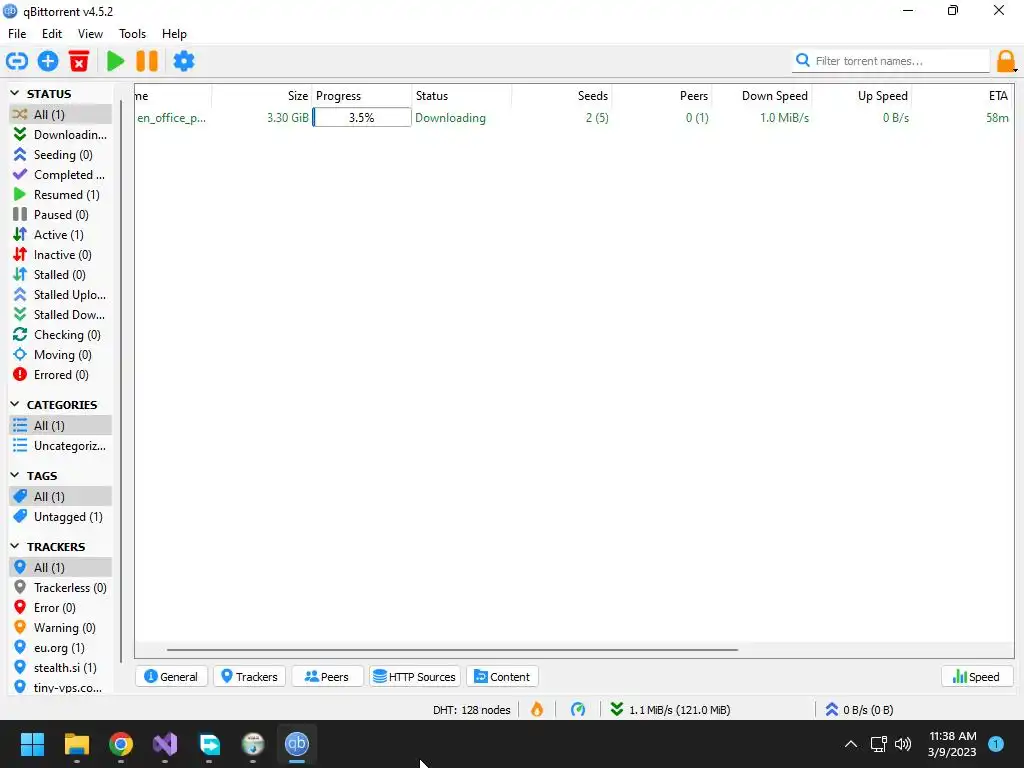Click the Downloading status filter icon
This screenshot has width=1024, height=768.
(x=20, y=135)
